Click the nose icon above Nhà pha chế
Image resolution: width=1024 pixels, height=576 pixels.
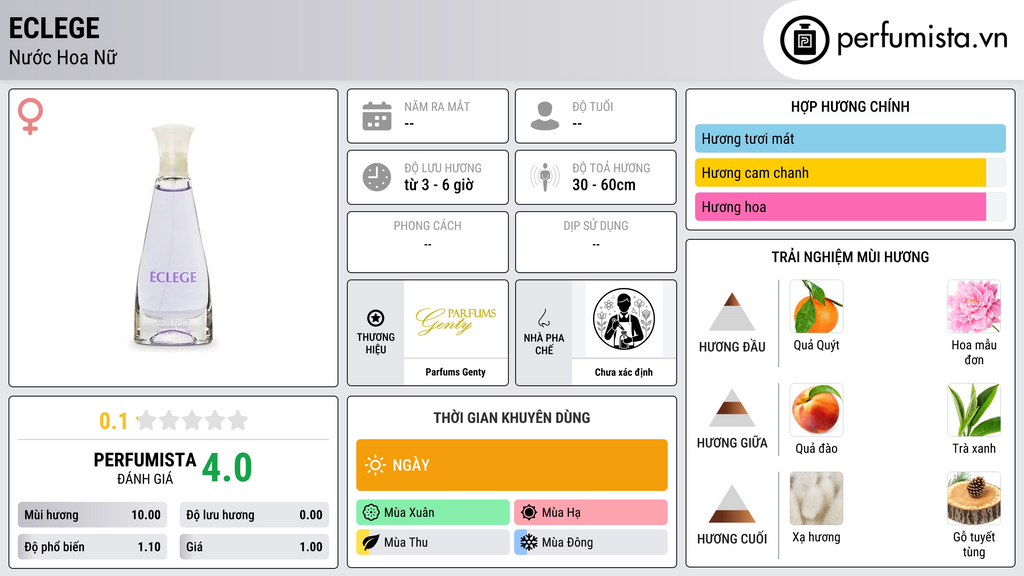[543, 318]
